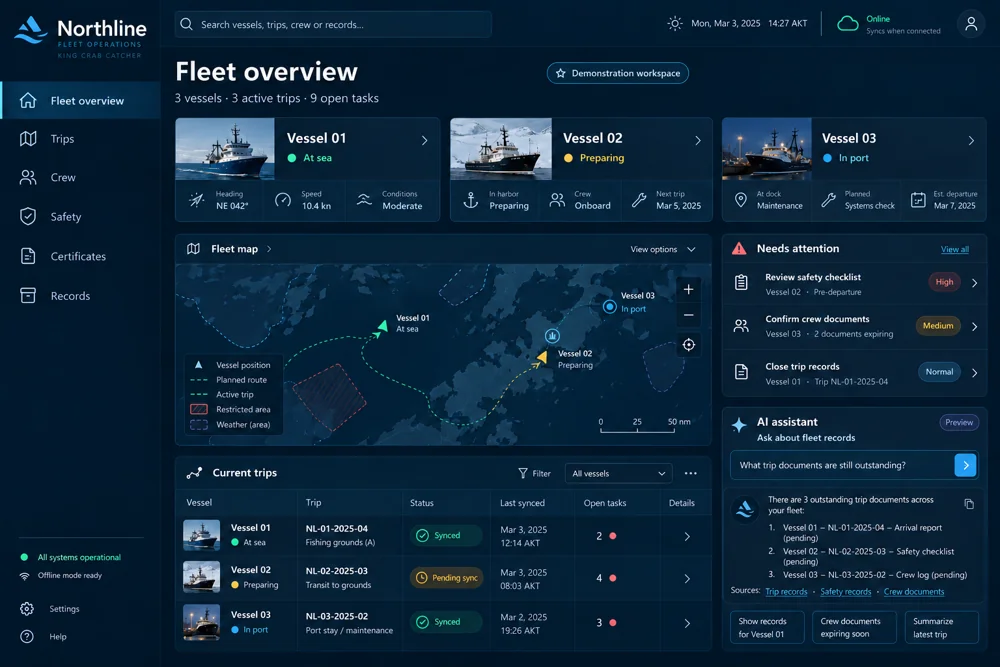Click the Vessel 02 yellow map marker
1000x667 pixels.
click(x=541, y=358)
